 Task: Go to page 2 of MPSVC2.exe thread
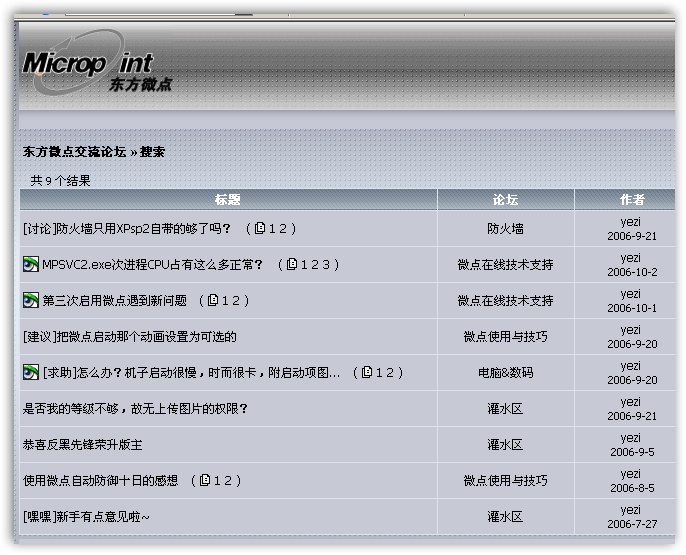315,265
